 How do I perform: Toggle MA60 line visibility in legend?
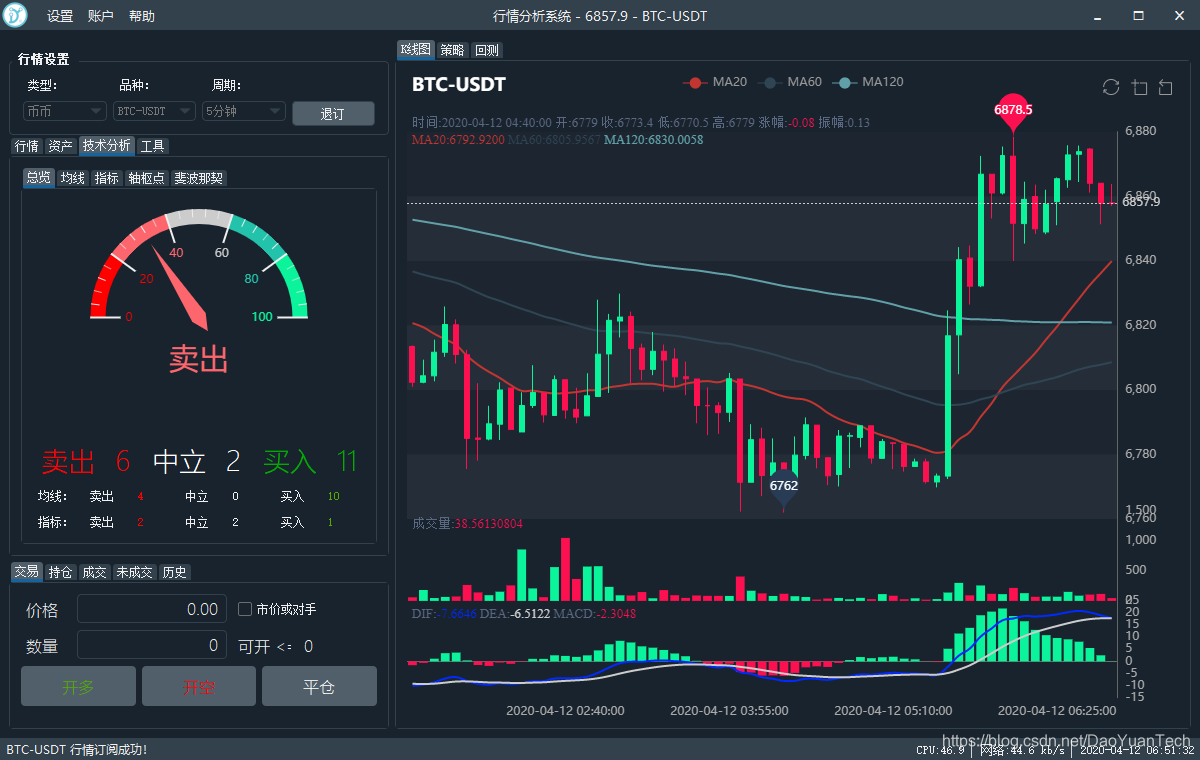tap(791, 82)
